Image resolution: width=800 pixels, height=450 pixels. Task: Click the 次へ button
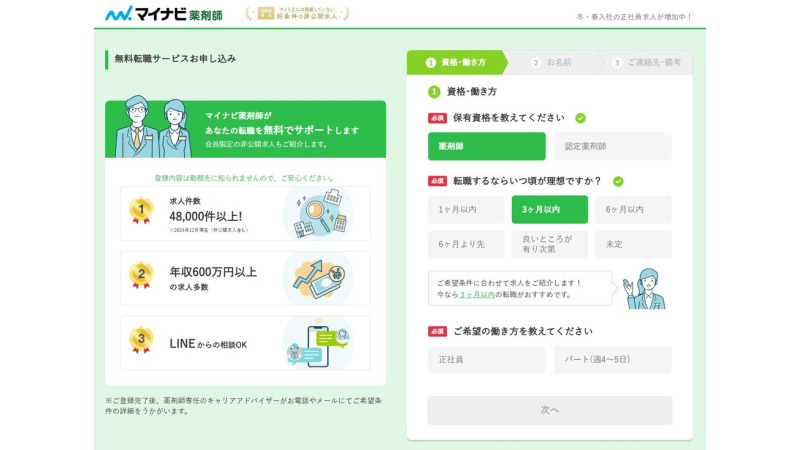coord(549,410)
